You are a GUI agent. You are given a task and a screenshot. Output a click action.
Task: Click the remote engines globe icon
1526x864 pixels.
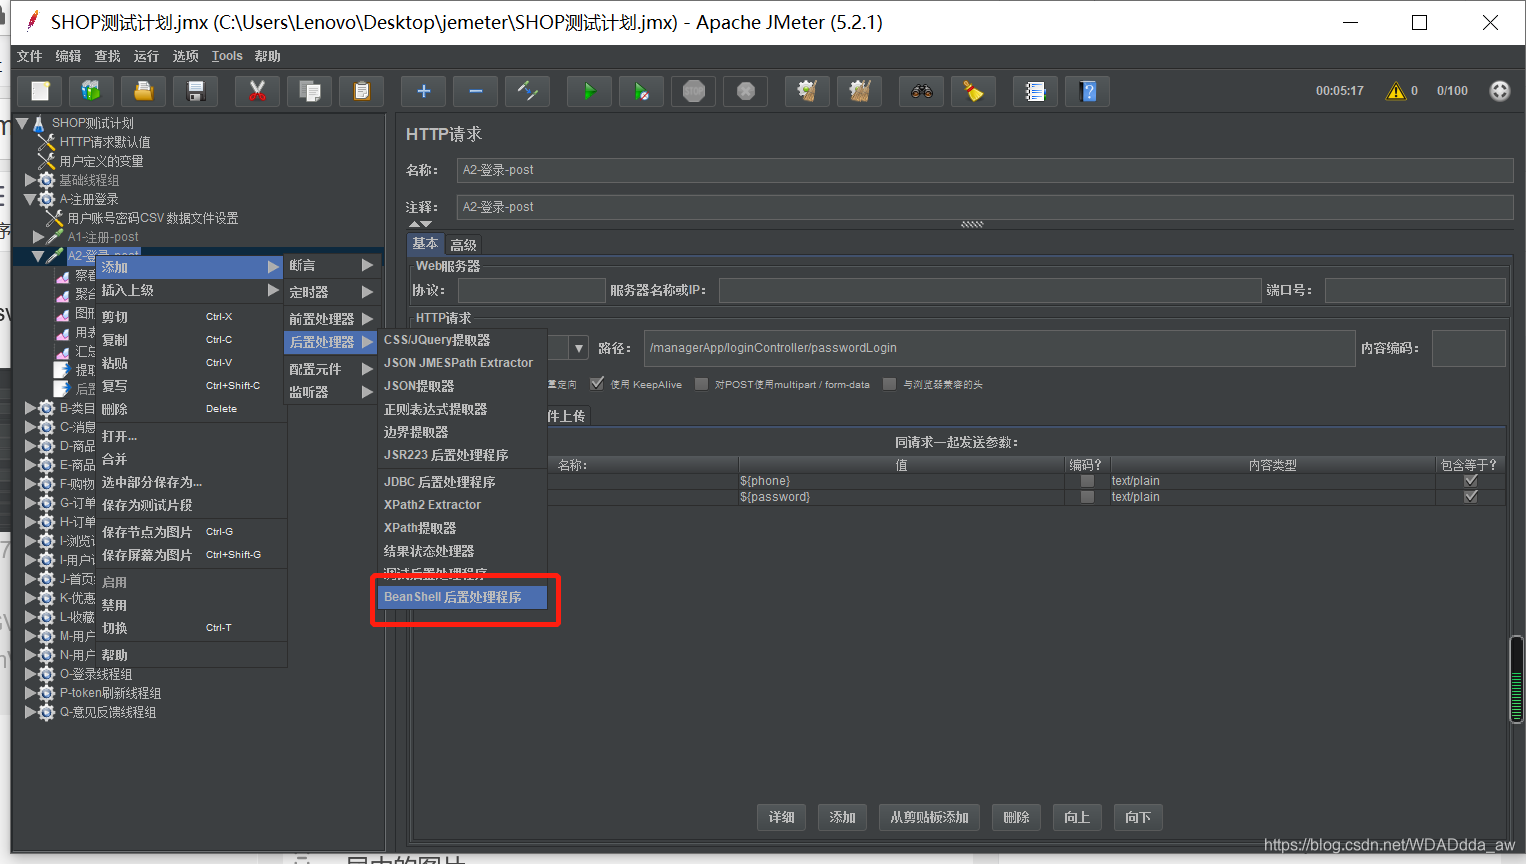coord(1500,91)
